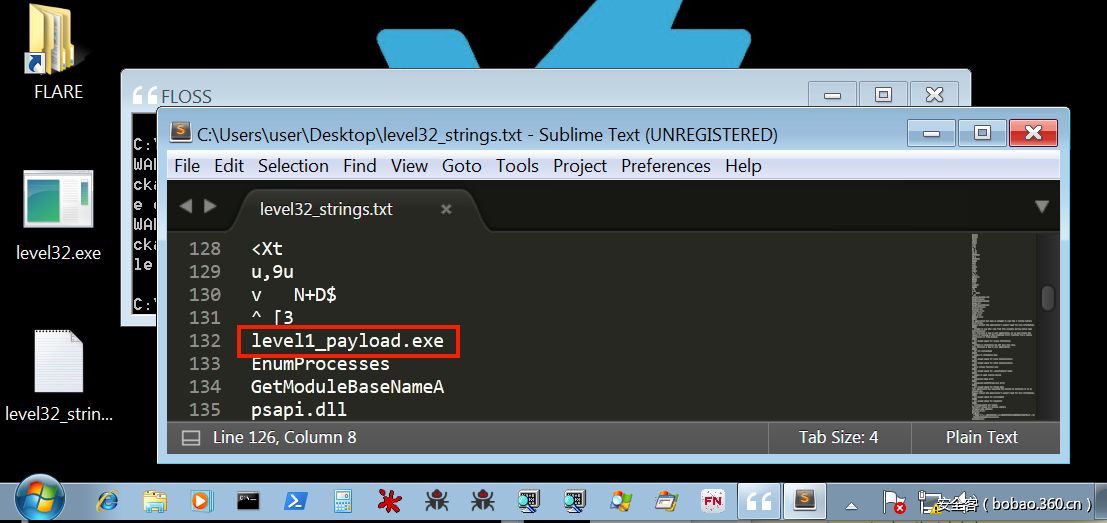Image resolution: width=1107 pixels, height=523 pixels.
Task: Show hidden system tray icons
Action: point(851,504)
